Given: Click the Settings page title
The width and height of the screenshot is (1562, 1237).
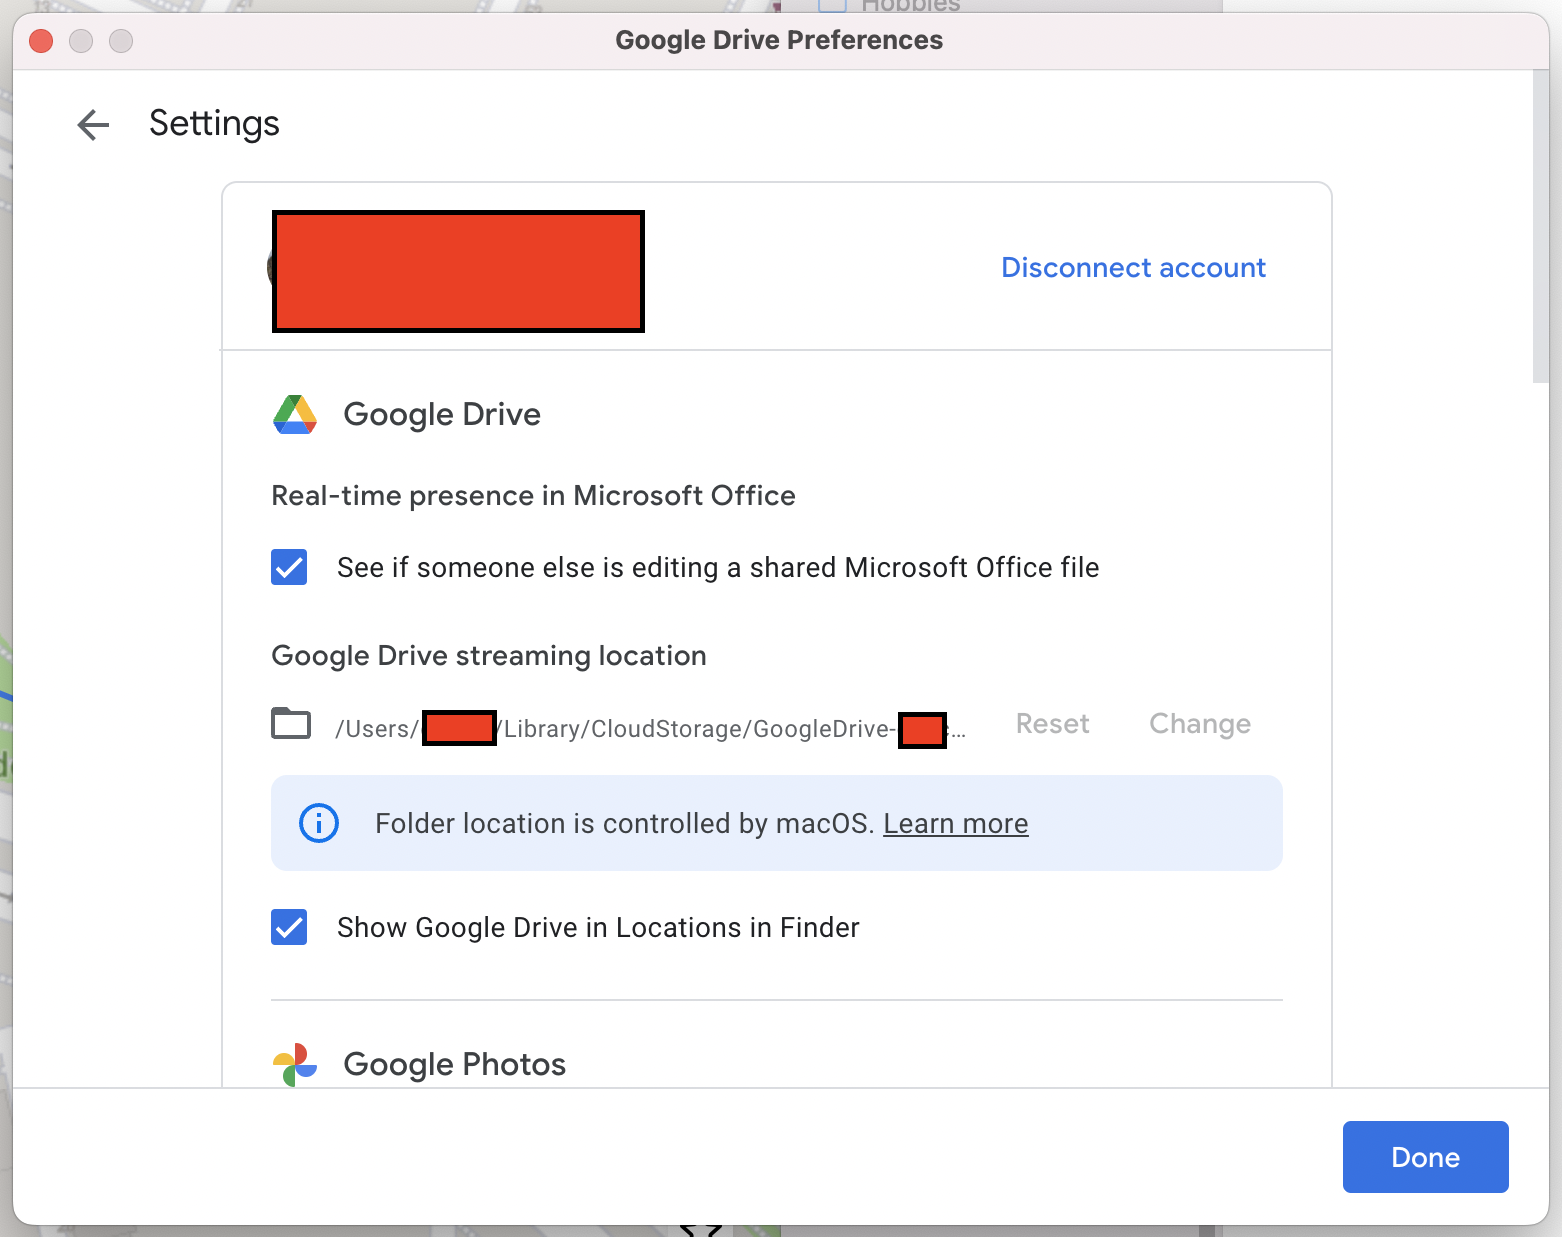Looking at the screenshot, I should click(x=214, y=124).
